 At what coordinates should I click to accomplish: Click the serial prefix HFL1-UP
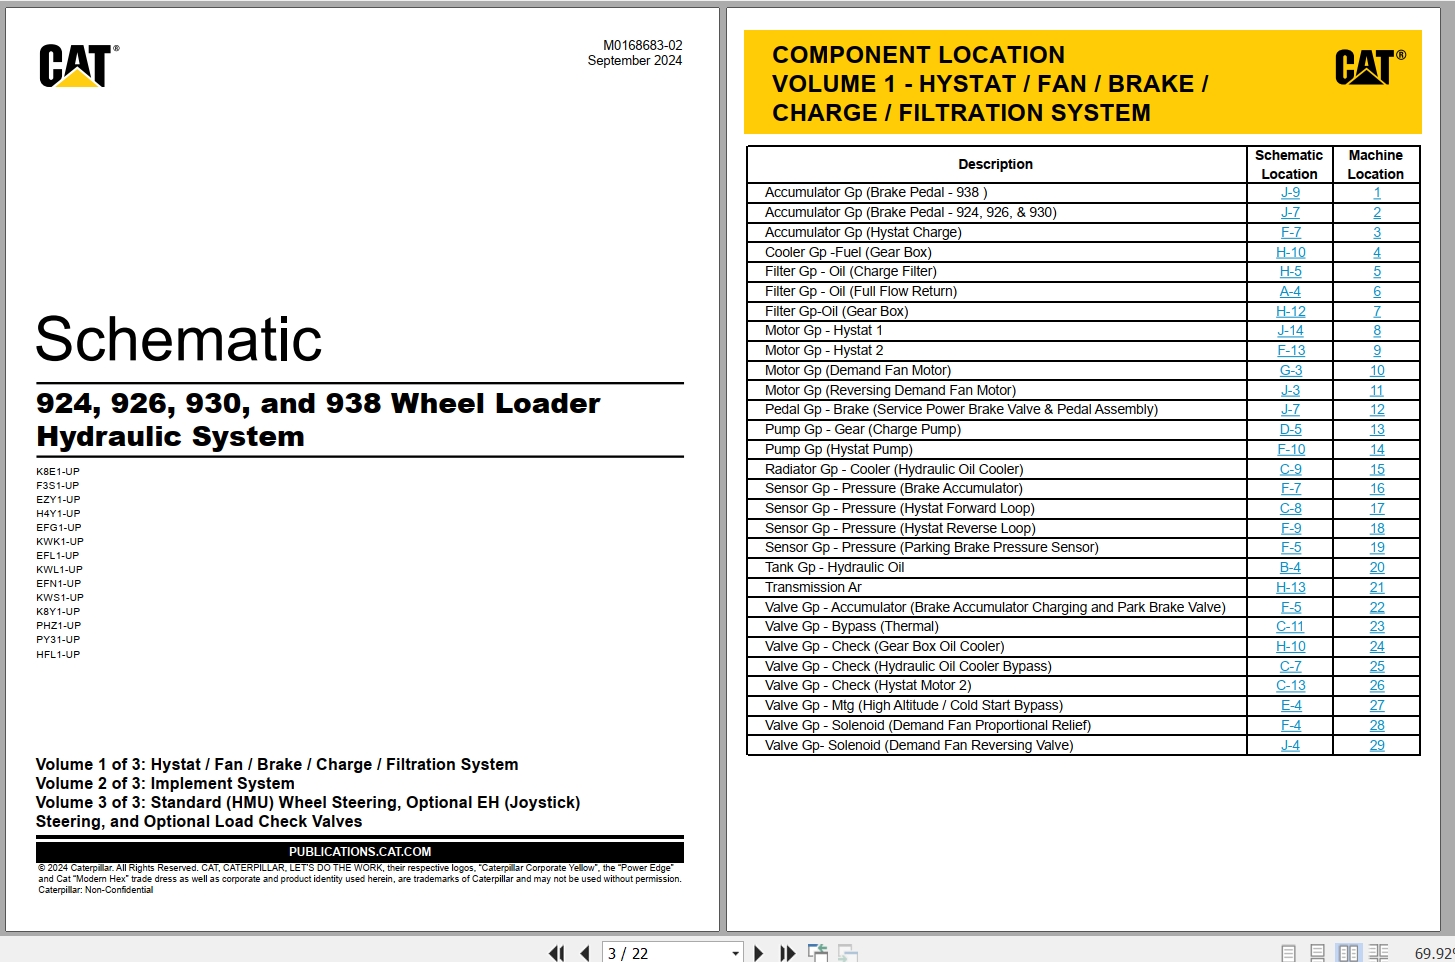(x=58, y=654)
